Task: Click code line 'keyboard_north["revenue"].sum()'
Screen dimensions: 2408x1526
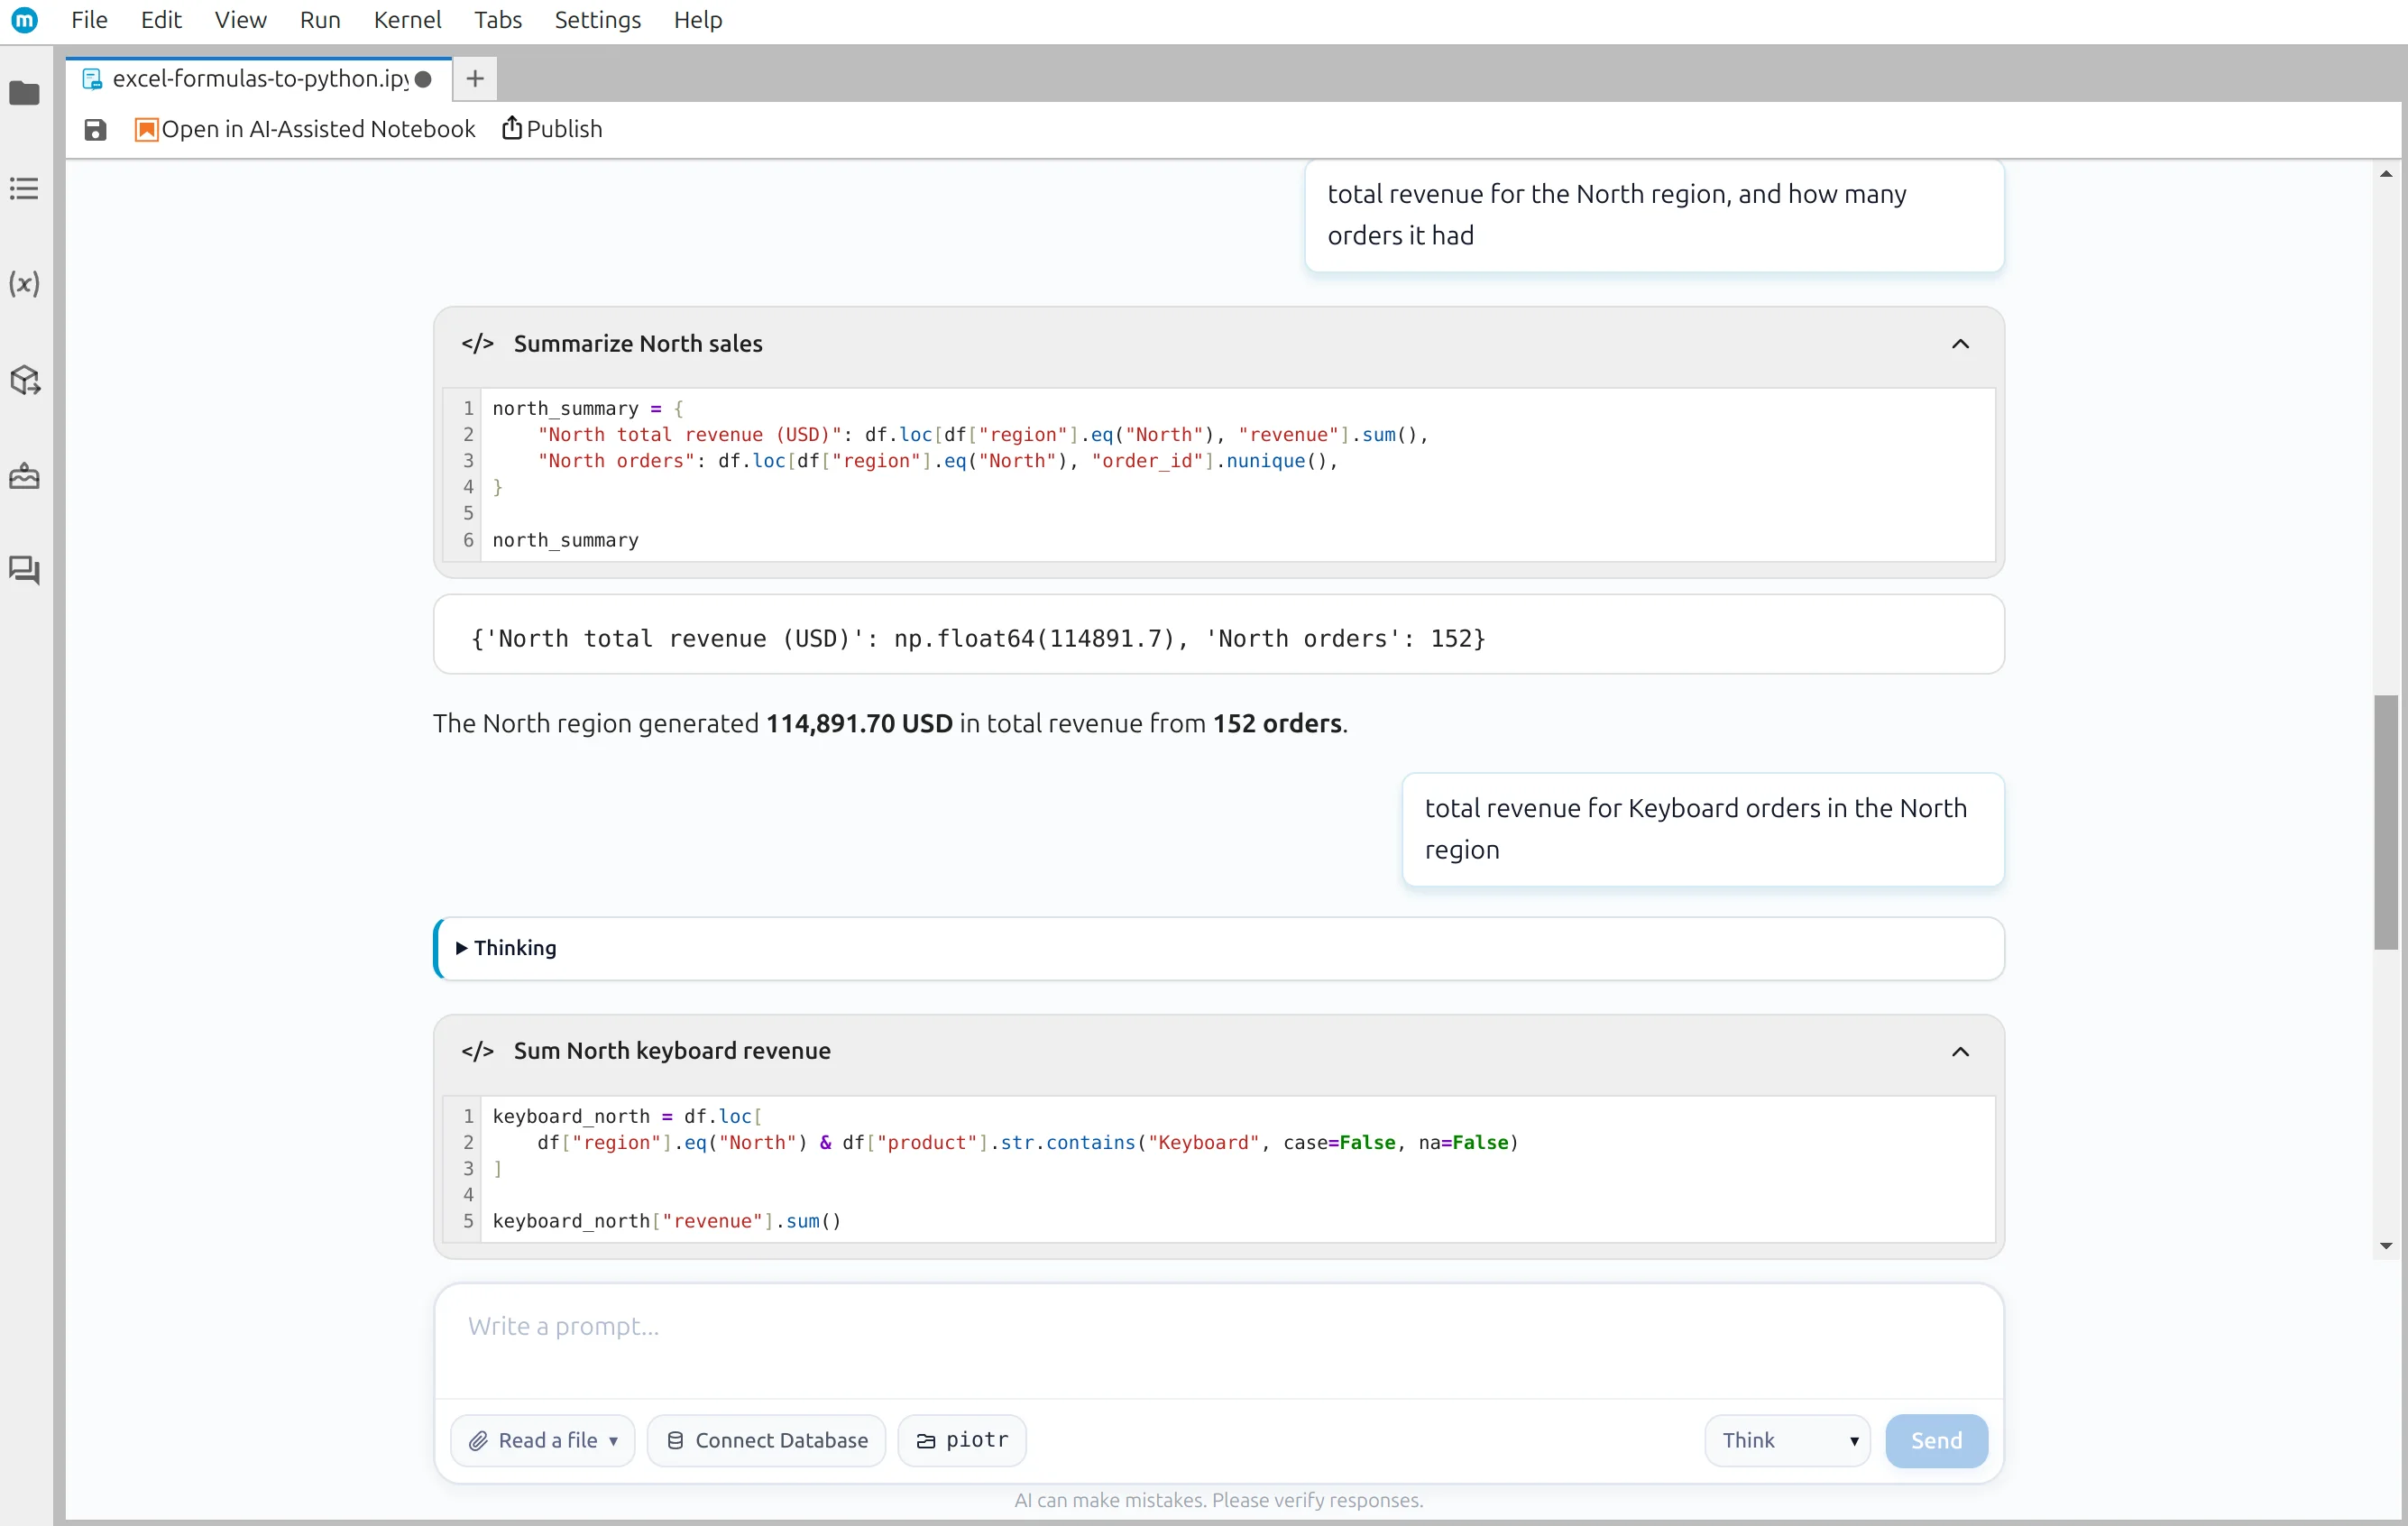Action: click(667, 1221)
